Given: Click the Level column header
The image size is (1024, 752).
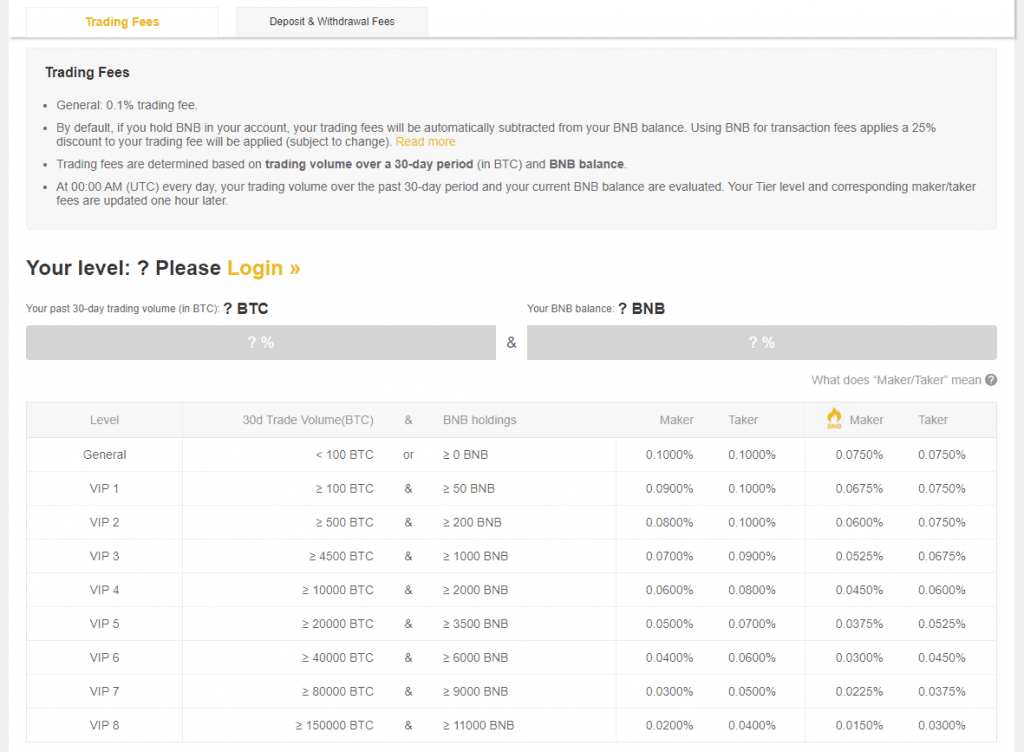Looking at the screenshot, I should click(105, 420).
